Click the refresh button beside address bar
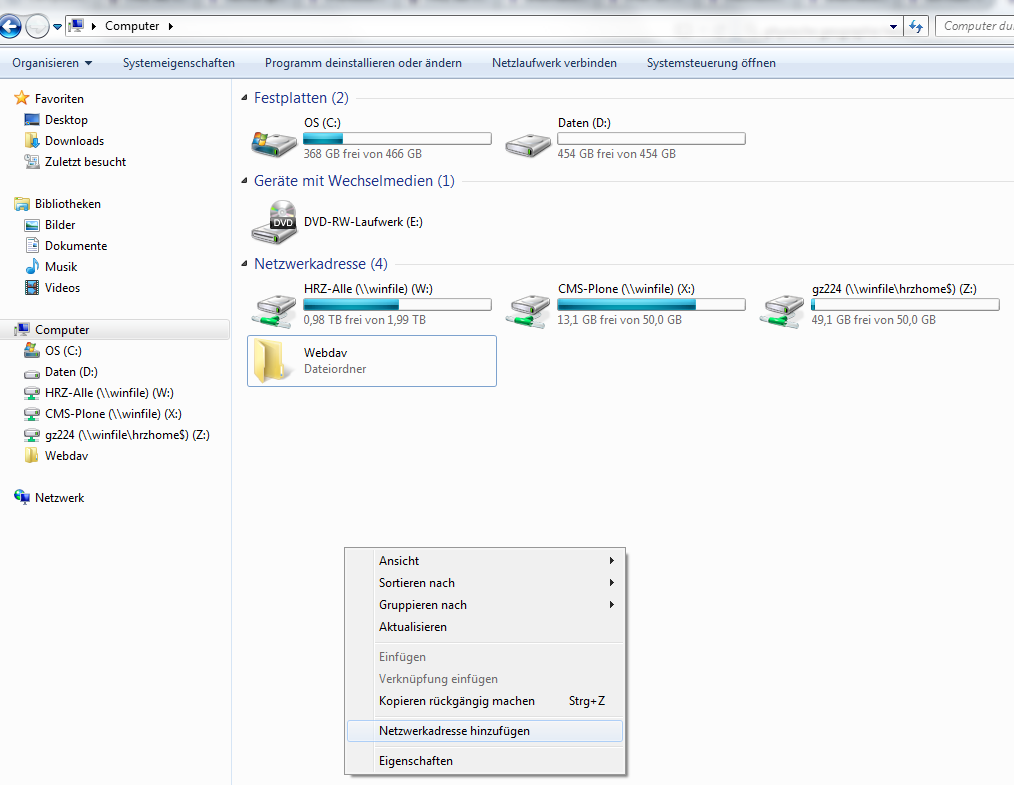Viewport: 1014px width, 785px height. (916, 27)
